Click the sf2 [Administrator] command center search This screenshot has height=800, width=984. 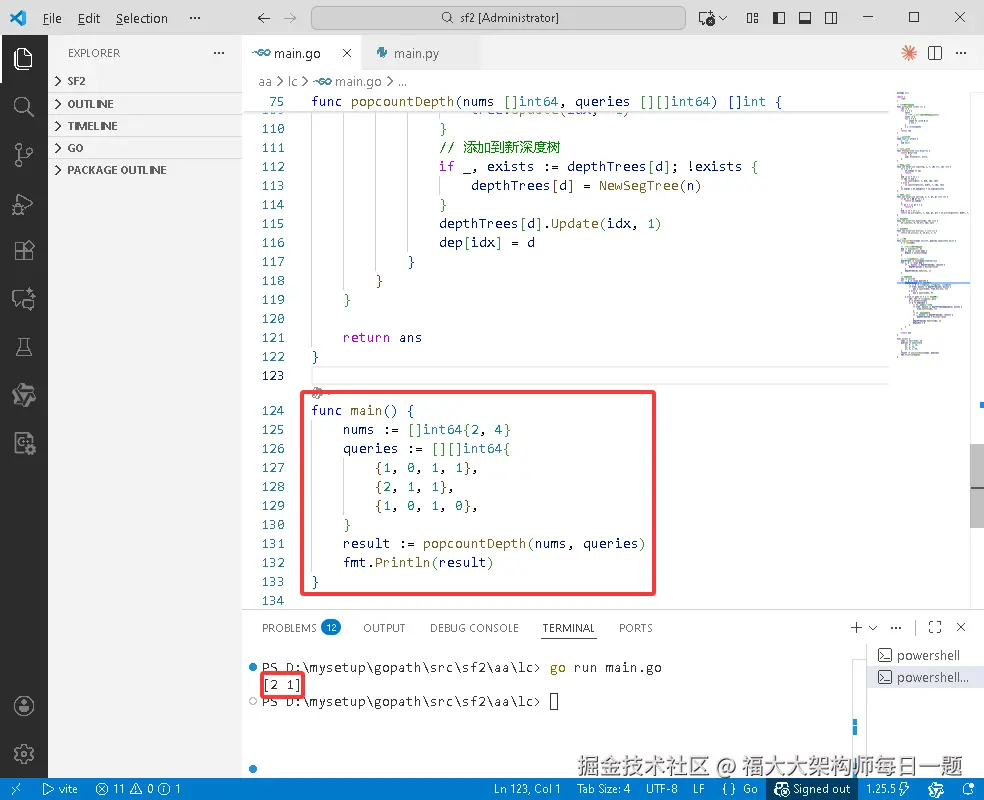pos(498,18)
